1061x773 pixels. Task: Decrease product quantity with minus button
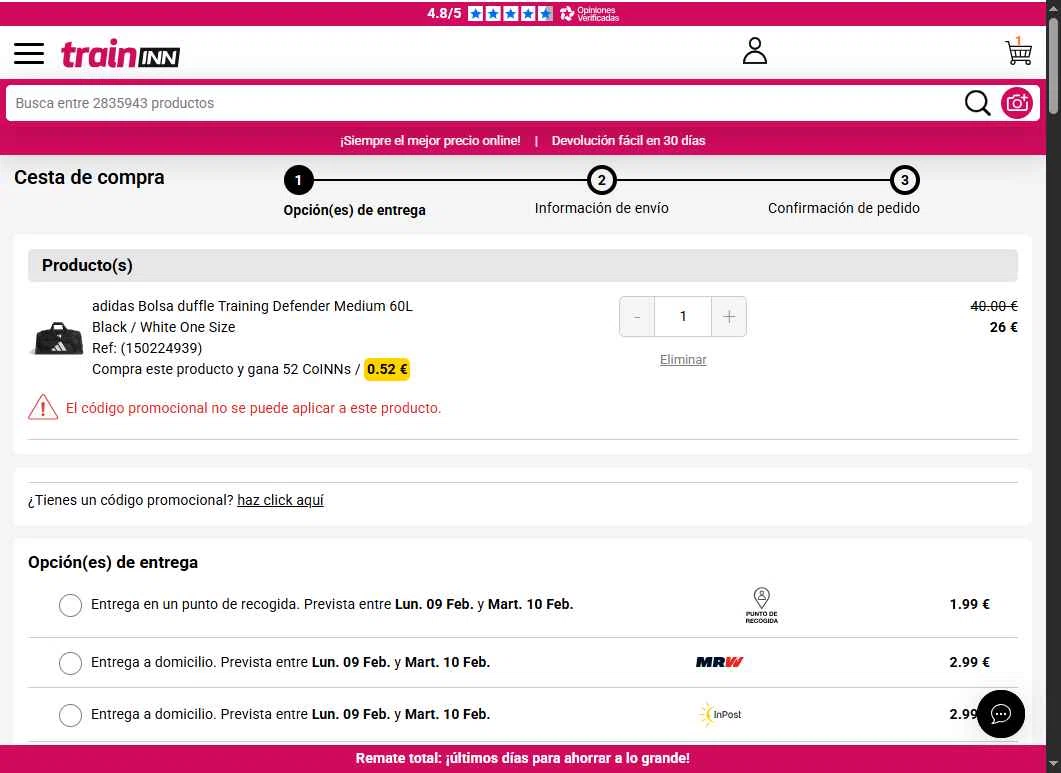637,316
